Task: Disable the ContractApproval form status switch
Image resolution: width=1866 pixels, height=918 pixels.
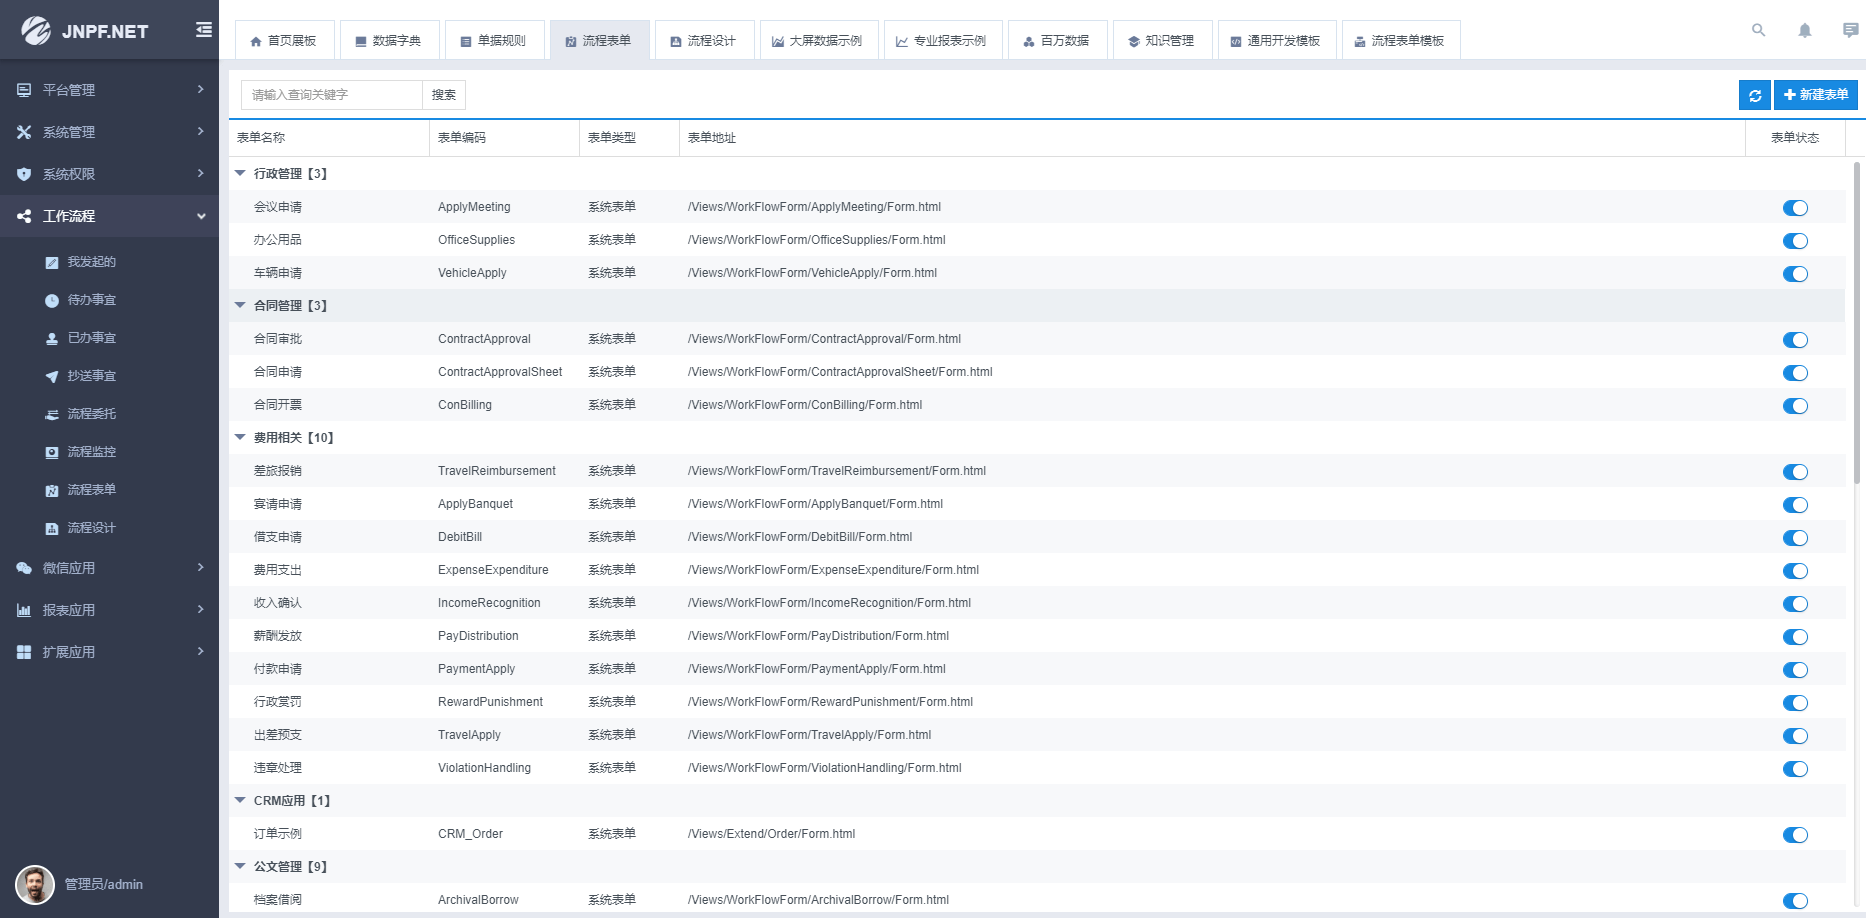Action: pyautogui.click(x=1795, y=340)
